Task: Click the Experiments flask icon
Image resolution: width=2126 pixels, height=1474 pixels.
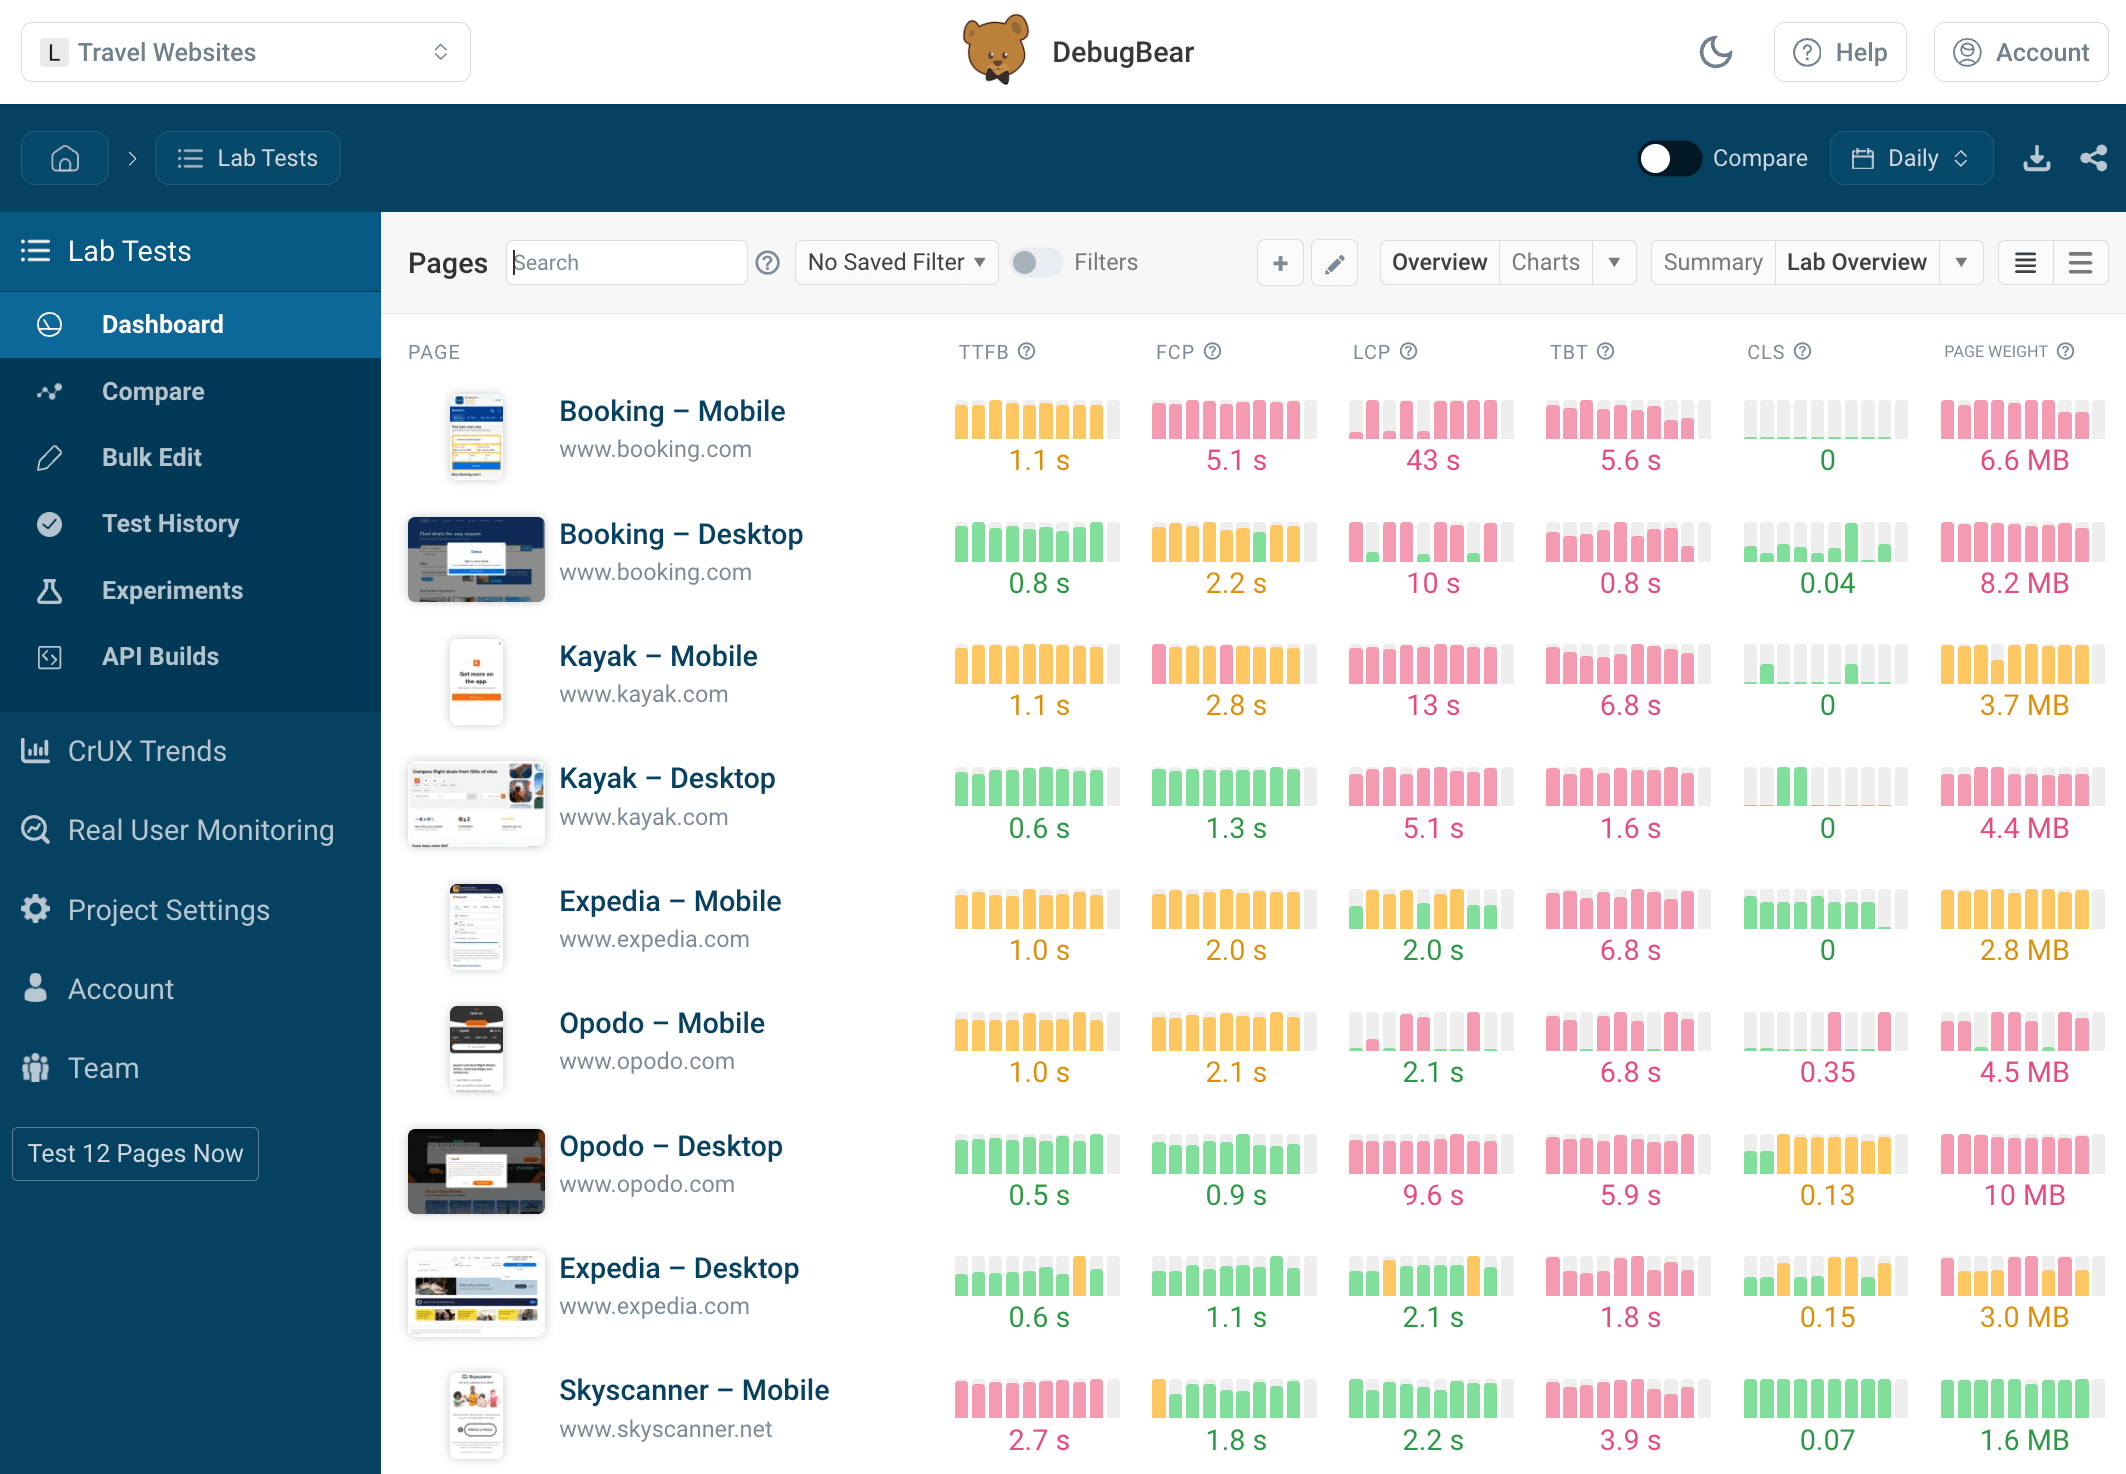Action: click(49, 590)
